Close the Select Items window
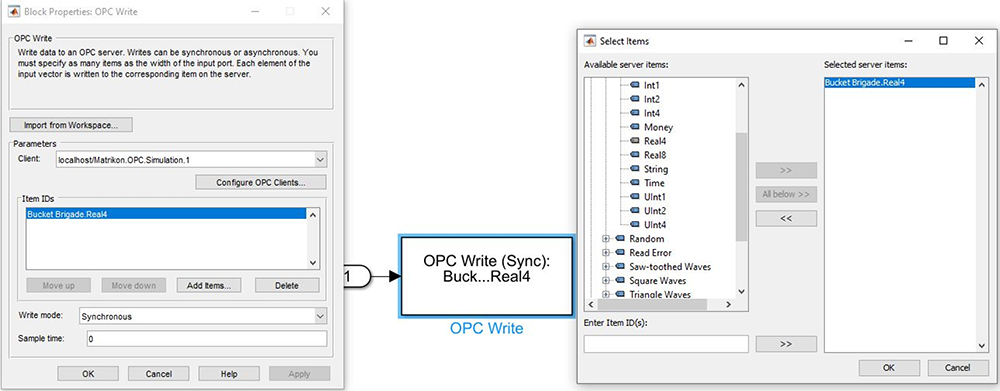 (x=979, y=40)
